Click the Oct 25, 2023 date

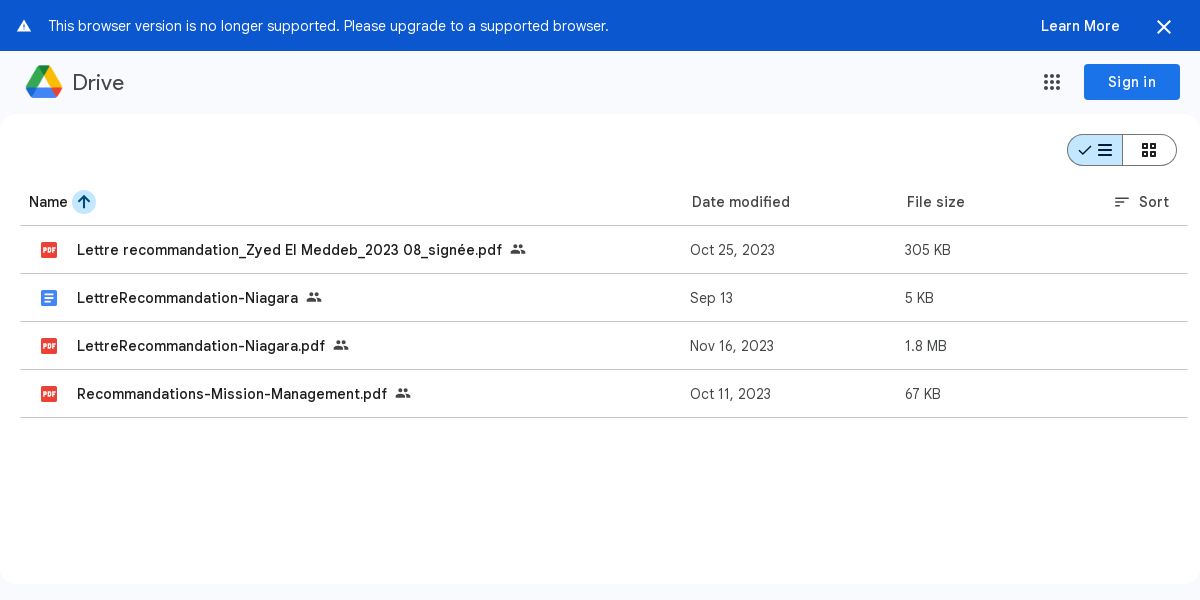click(x=732, y=250)
